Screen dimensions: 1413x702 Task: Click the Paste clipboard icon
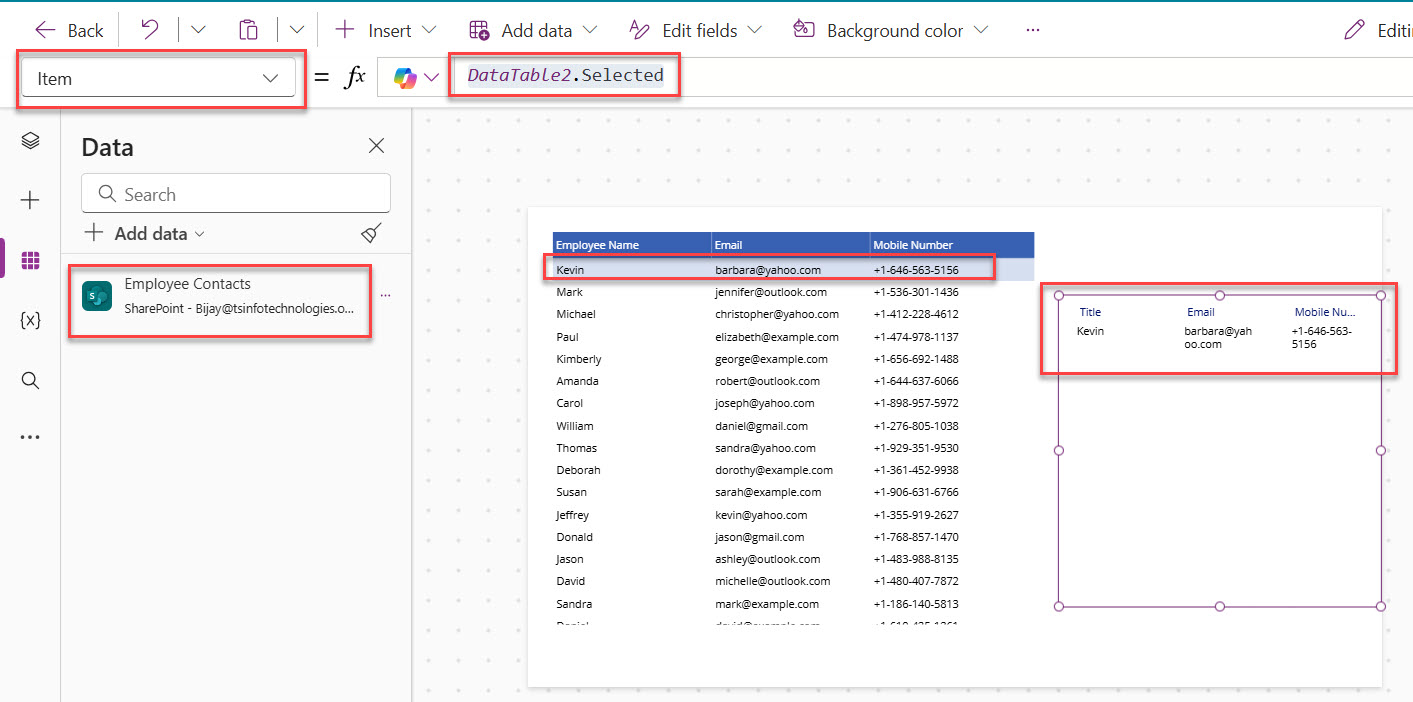click(248, 30)
